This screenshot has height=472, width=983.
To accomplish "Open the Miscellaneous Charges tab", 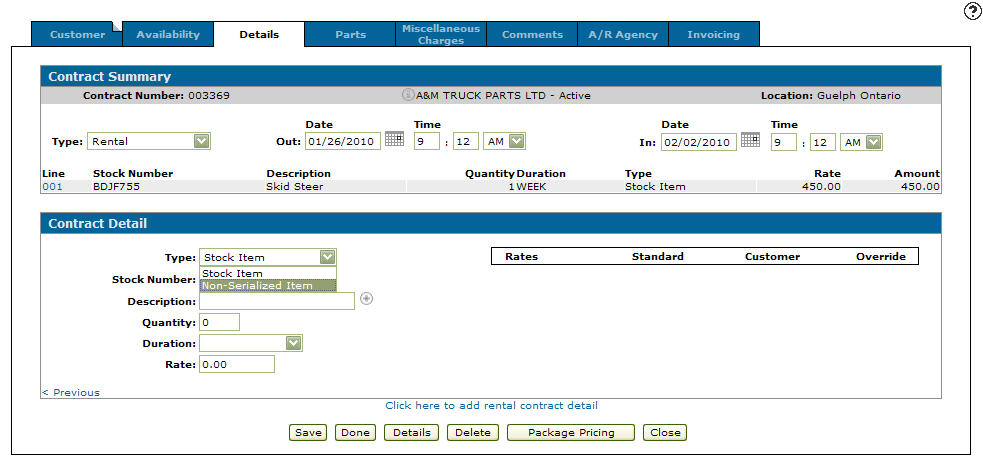I will coord(441,34).
